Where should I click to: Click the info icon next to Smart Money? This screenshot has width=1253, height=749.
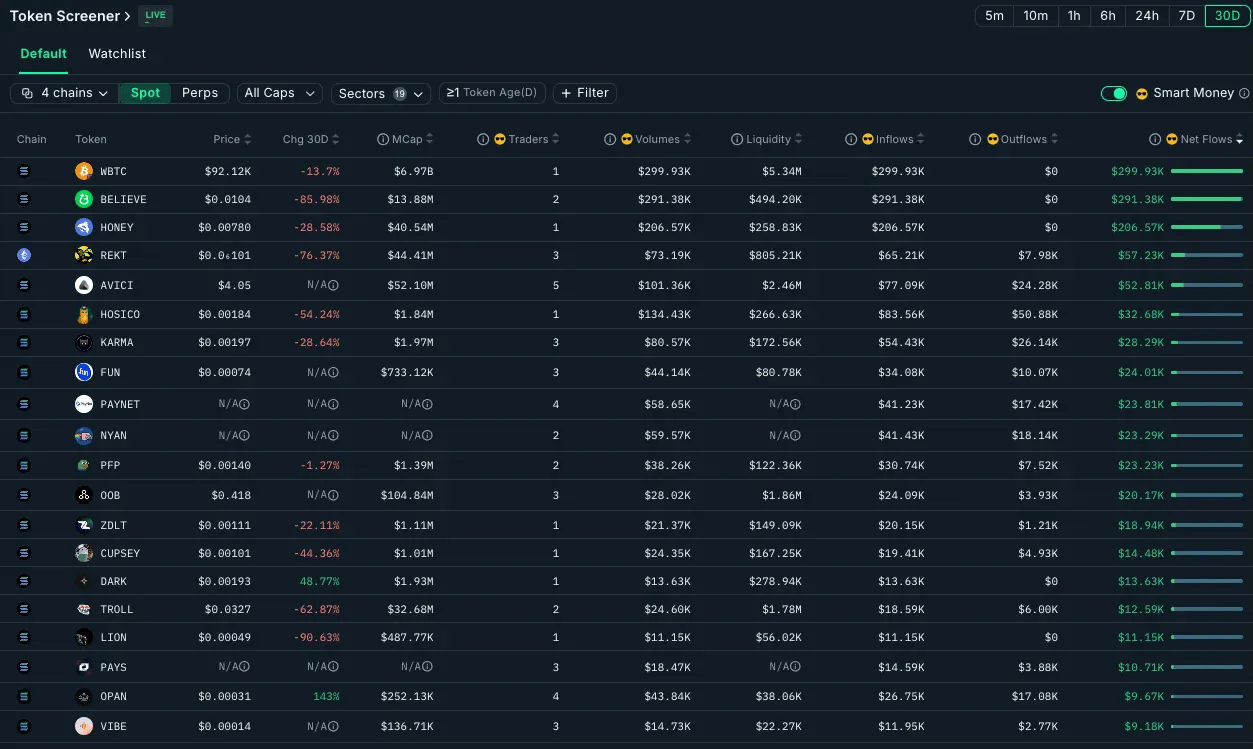(x=1244, y=93)
